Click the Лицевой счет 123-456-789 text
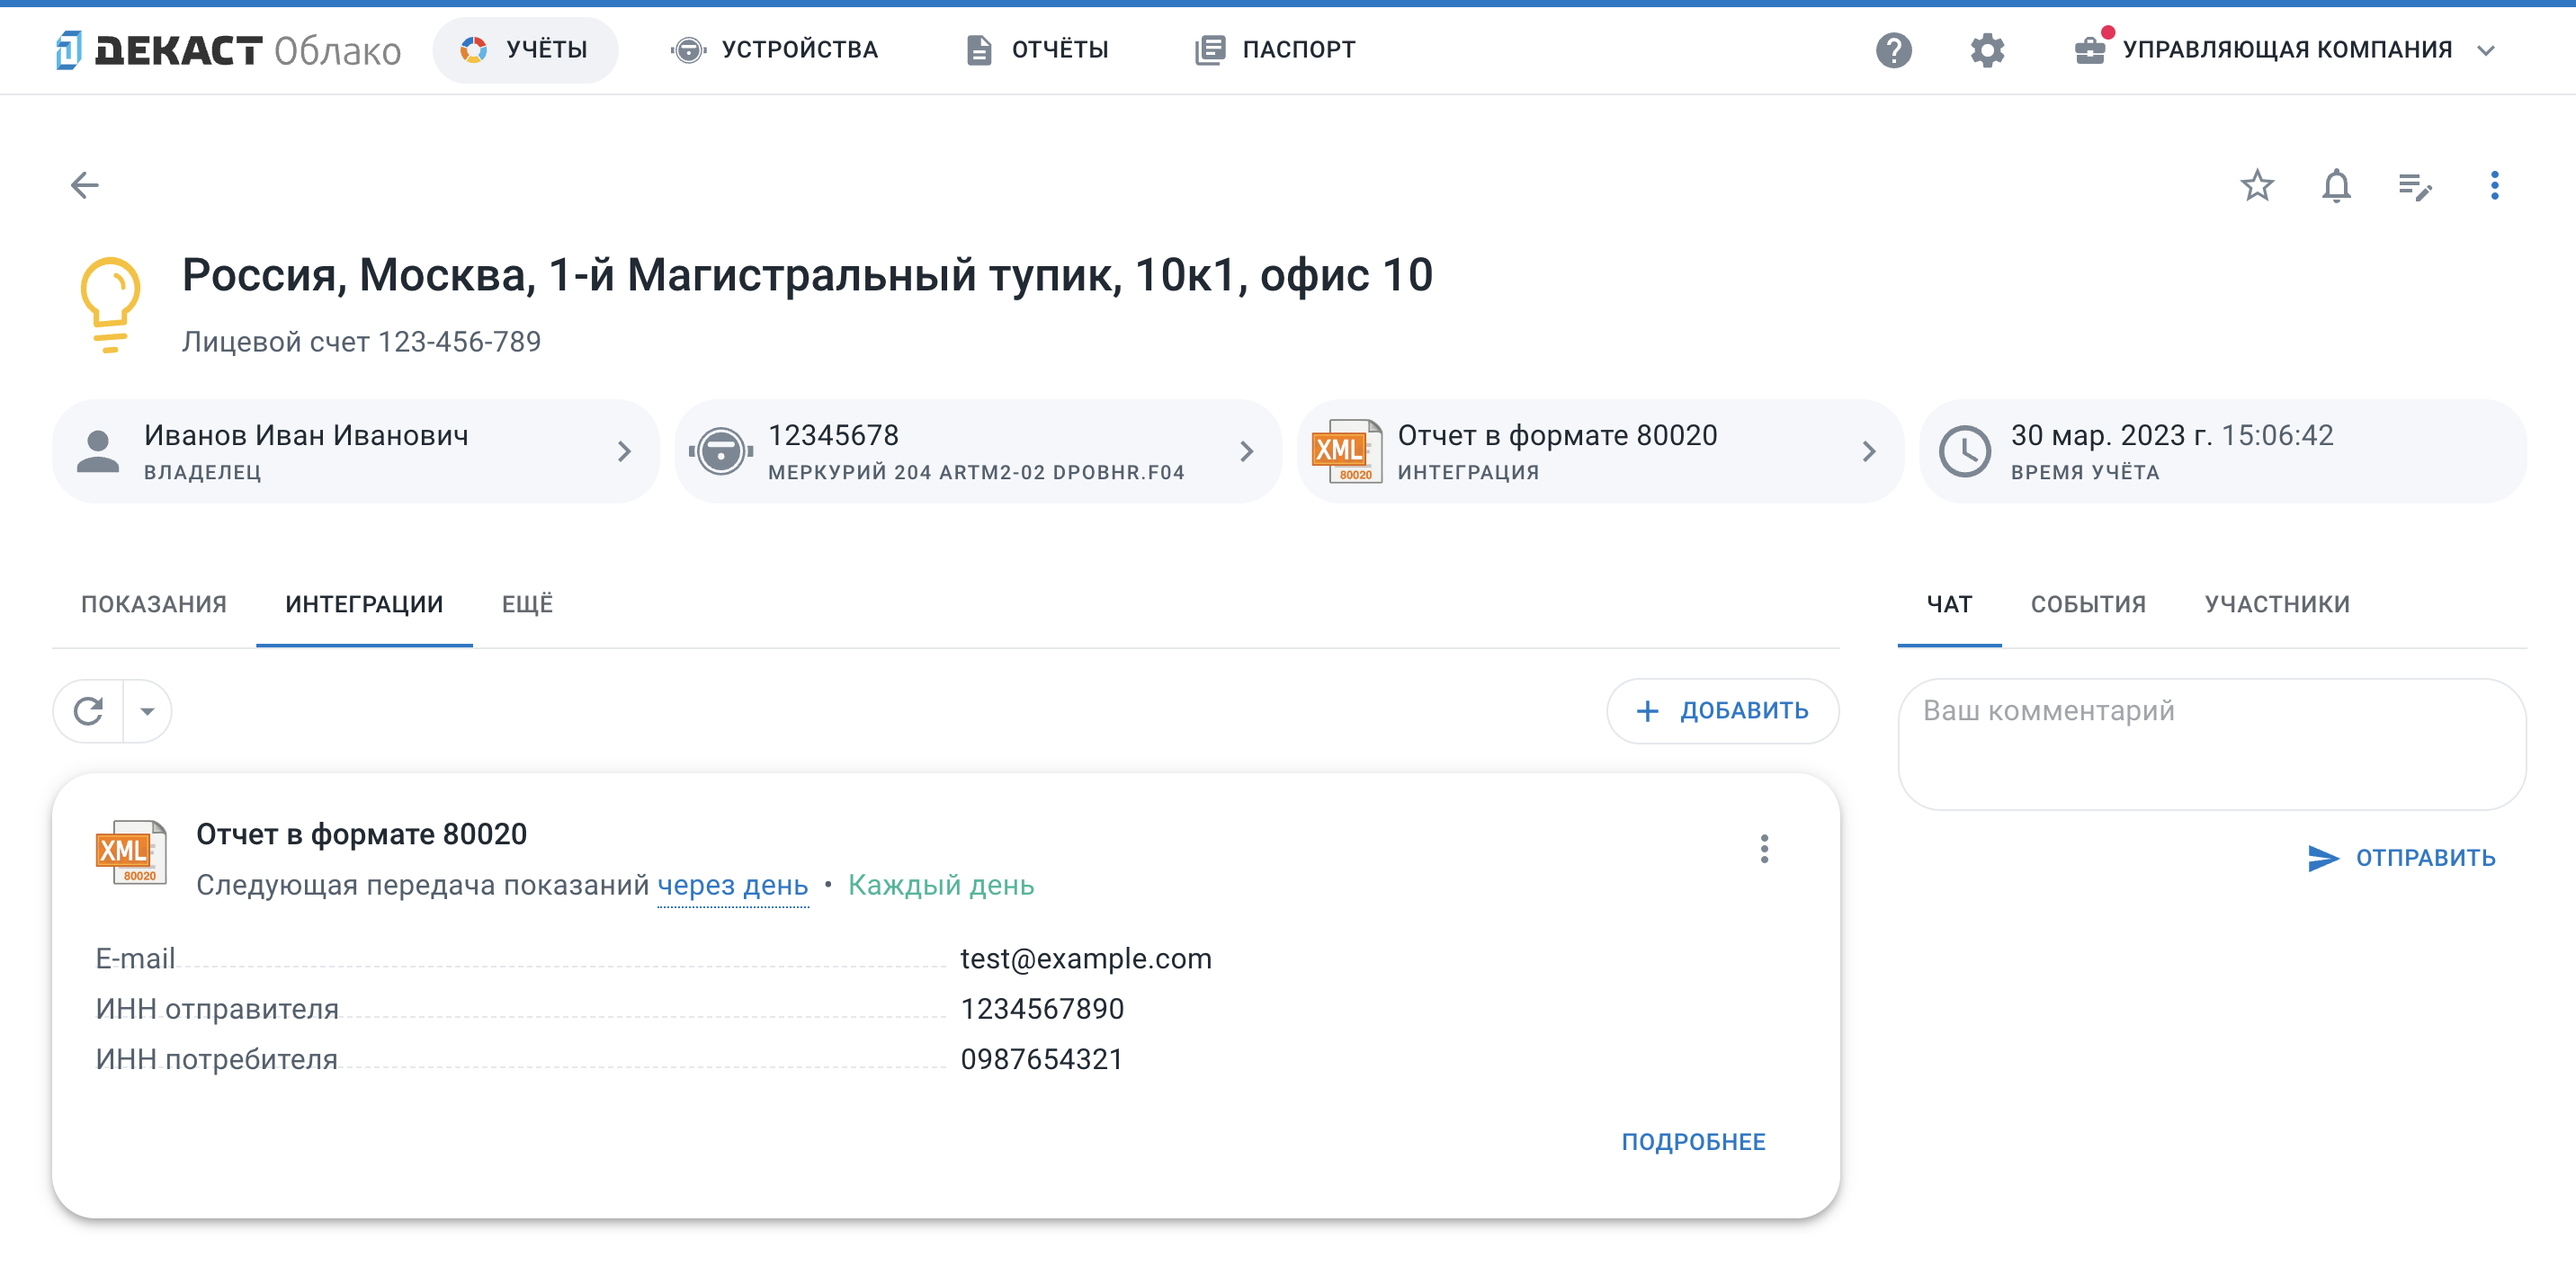This screenshot has height=1275, width=2576. click(361, 342)
